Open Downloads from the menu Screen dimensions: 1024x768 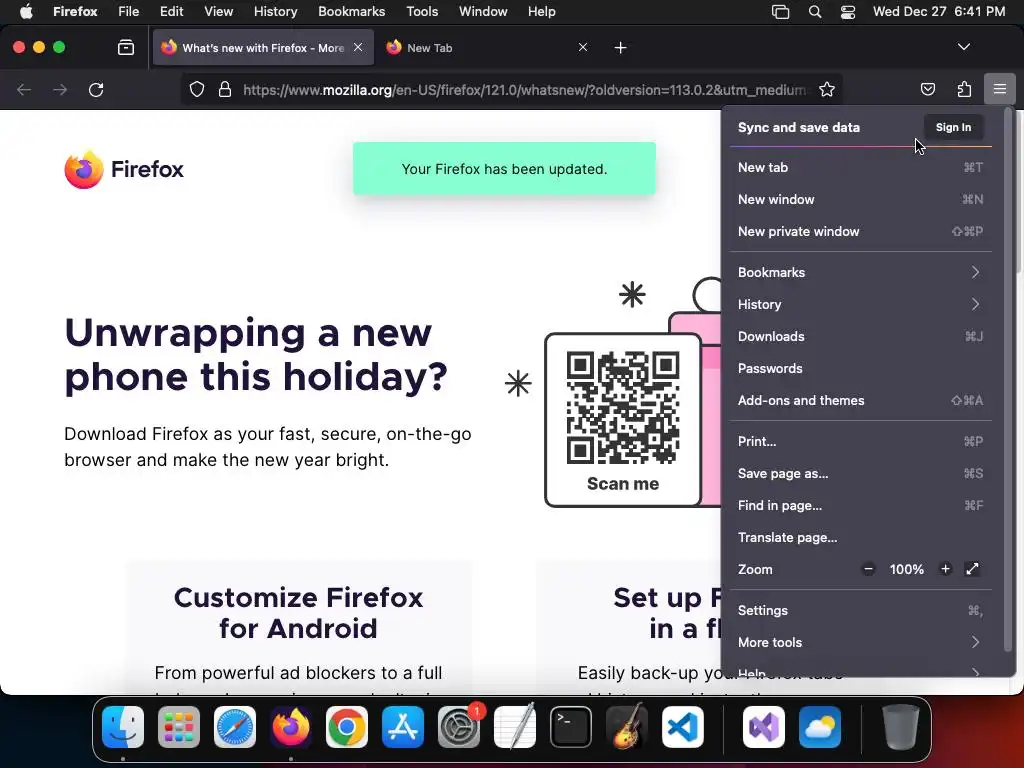click(861, 336)
